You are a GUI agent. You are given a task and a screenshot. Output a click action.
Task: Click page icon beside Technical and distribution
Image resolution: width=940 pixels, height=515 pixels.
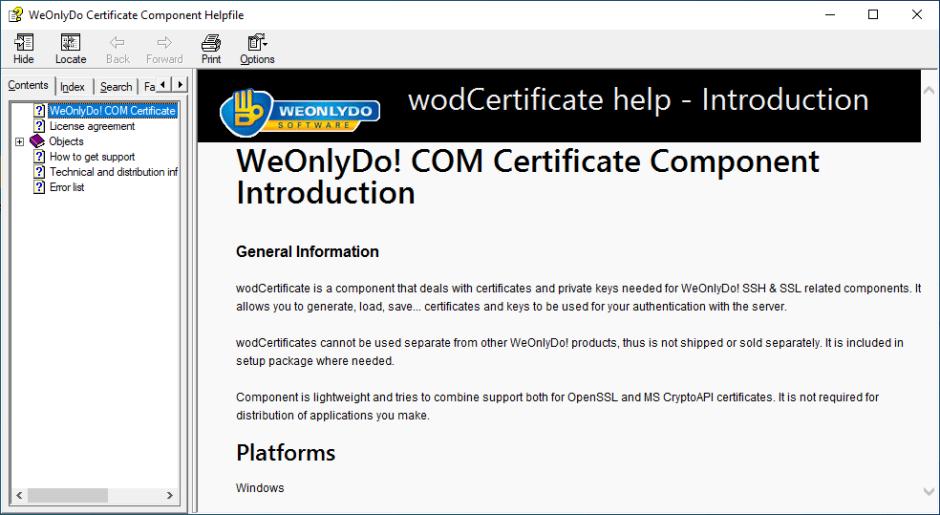tap(39, 171)
